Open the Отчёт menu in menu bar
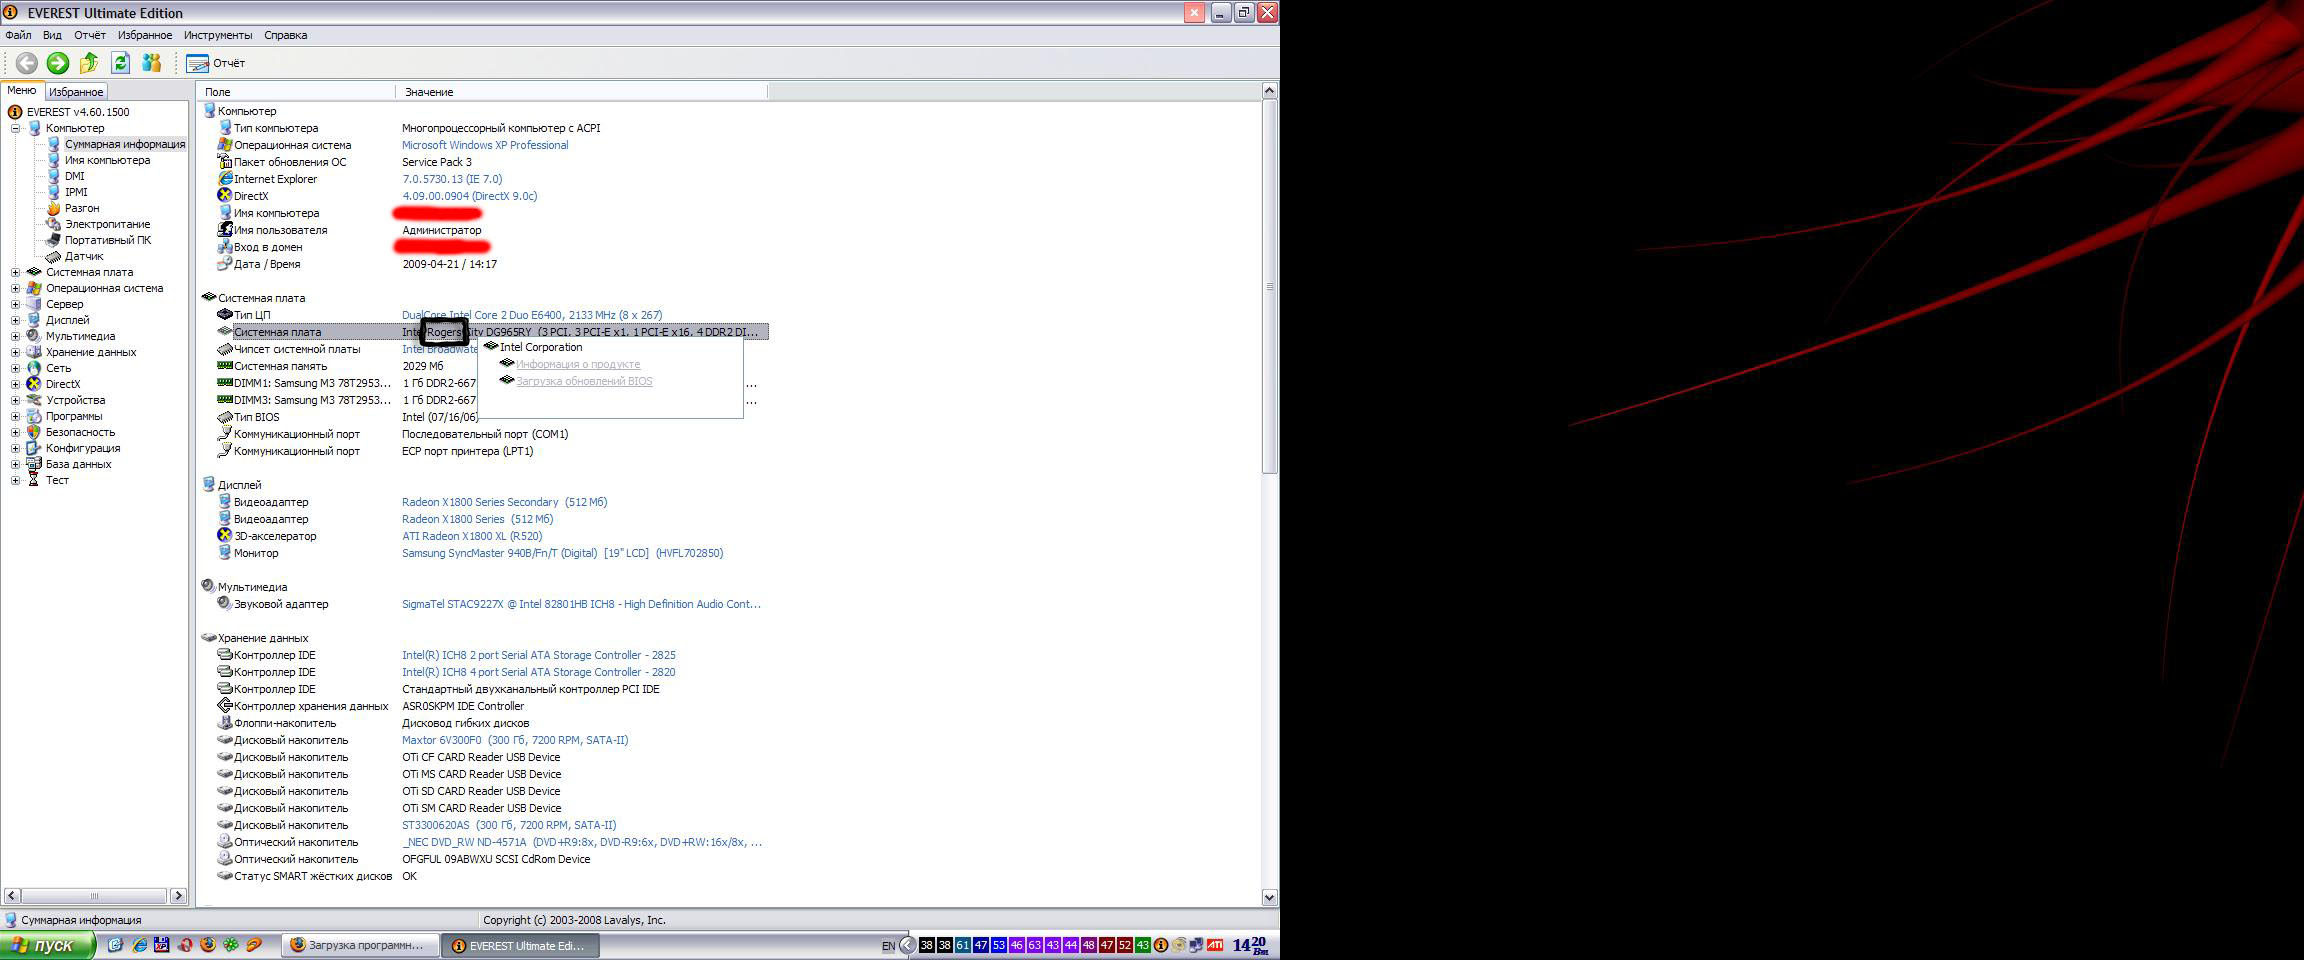 pyautogui.click(x=90, y=35)
